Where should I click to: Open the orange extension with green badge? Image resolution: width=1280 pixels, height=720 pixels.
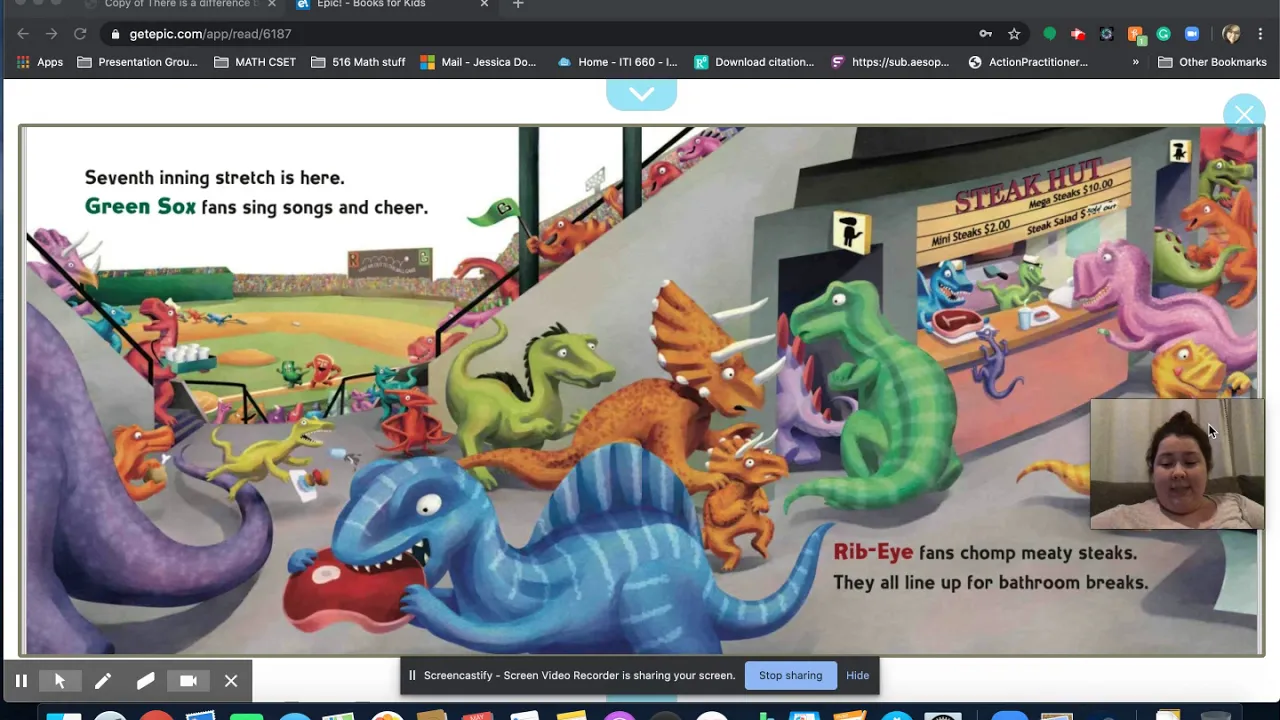1135,34
